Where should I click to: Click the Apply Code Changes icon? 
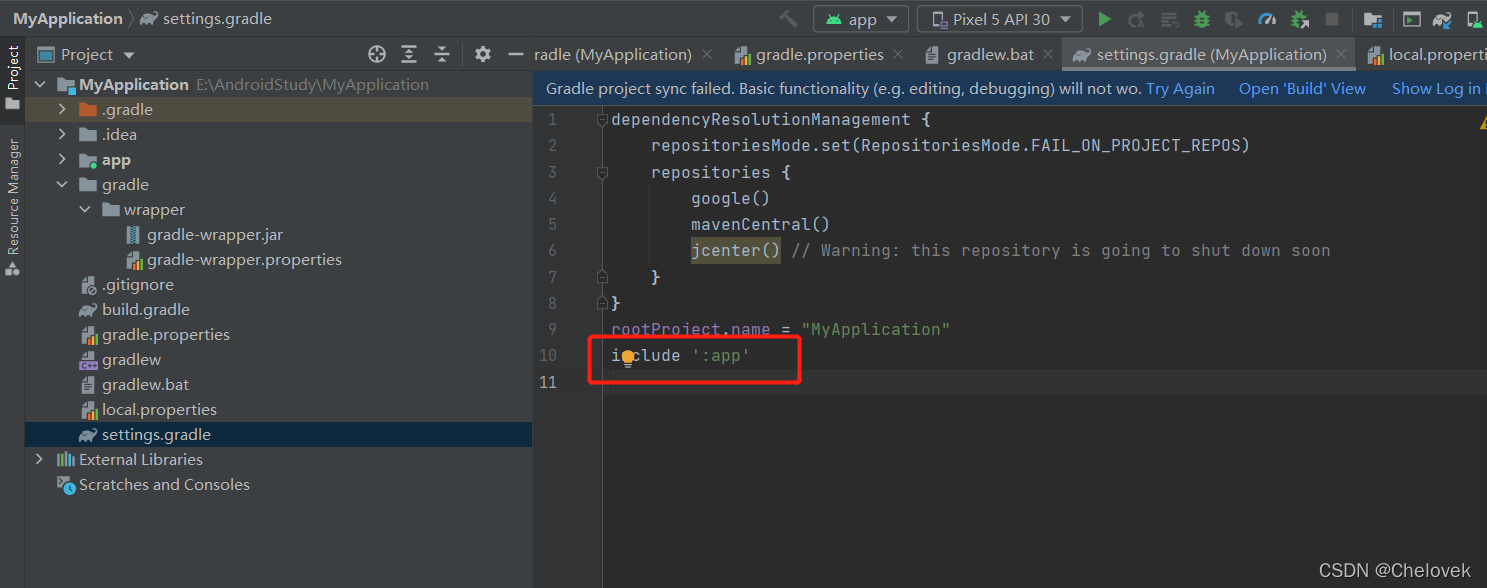[1169, 19]
